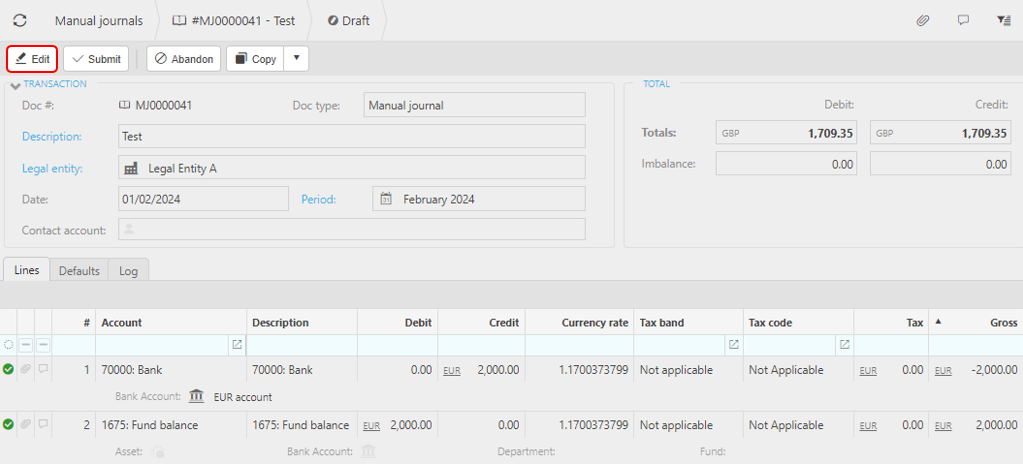Click the Legal entity label link
The height and width of the screenshot is (464, 1023).
(52, 168)
